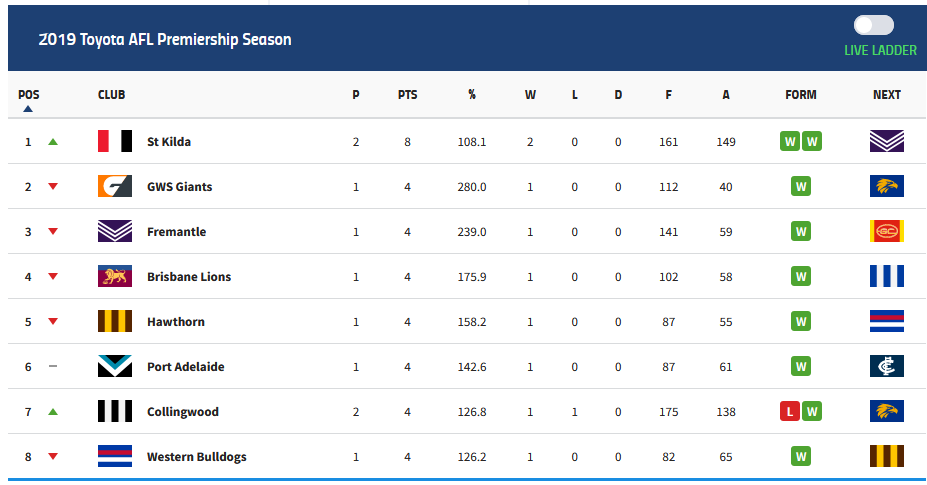The width and height of the screenshot is (927, 485).
Task: Sort ladder by POS column arrow
Action: pyautogui.click(x=28, y=108)
